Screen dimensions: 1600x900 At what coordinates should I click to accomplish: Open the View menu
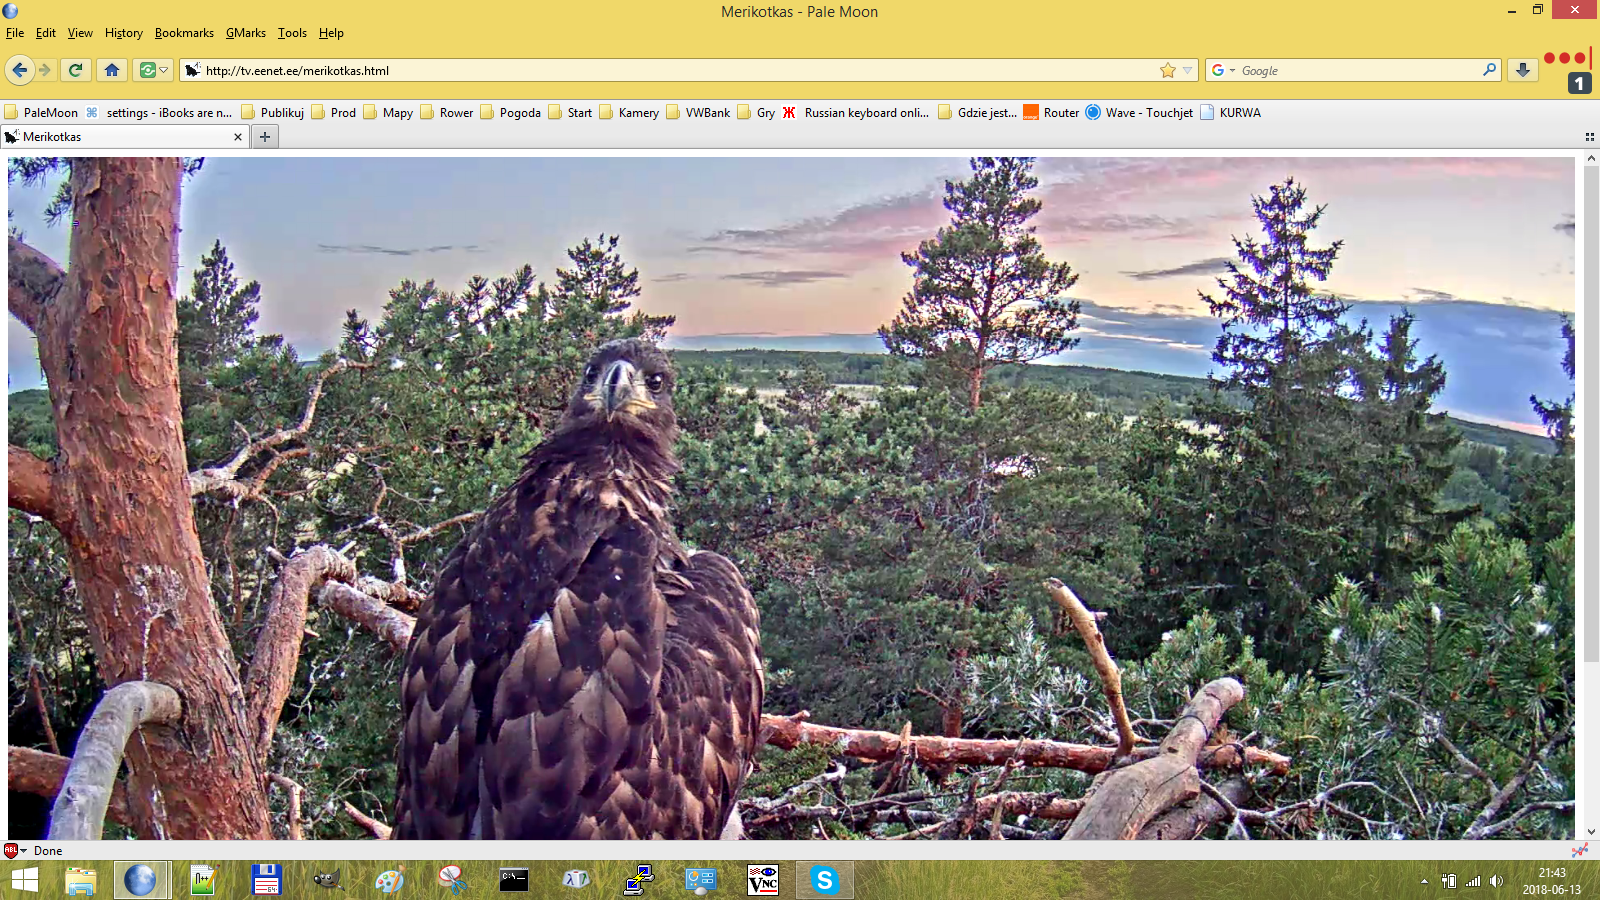pyautogui.click(x=80, y=33)
